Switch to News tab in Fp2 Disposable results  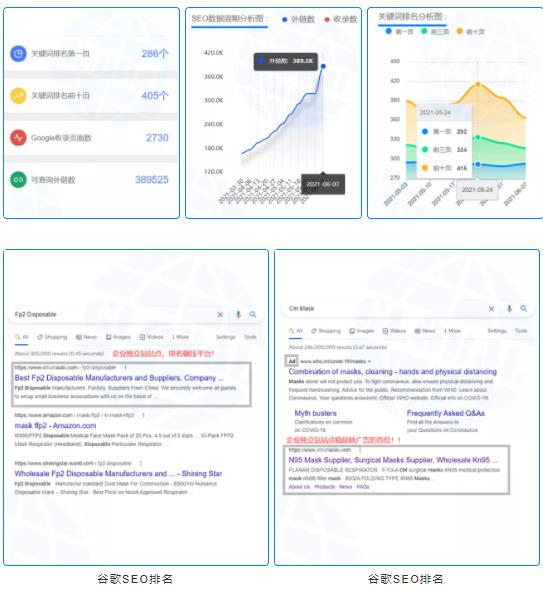86,337
